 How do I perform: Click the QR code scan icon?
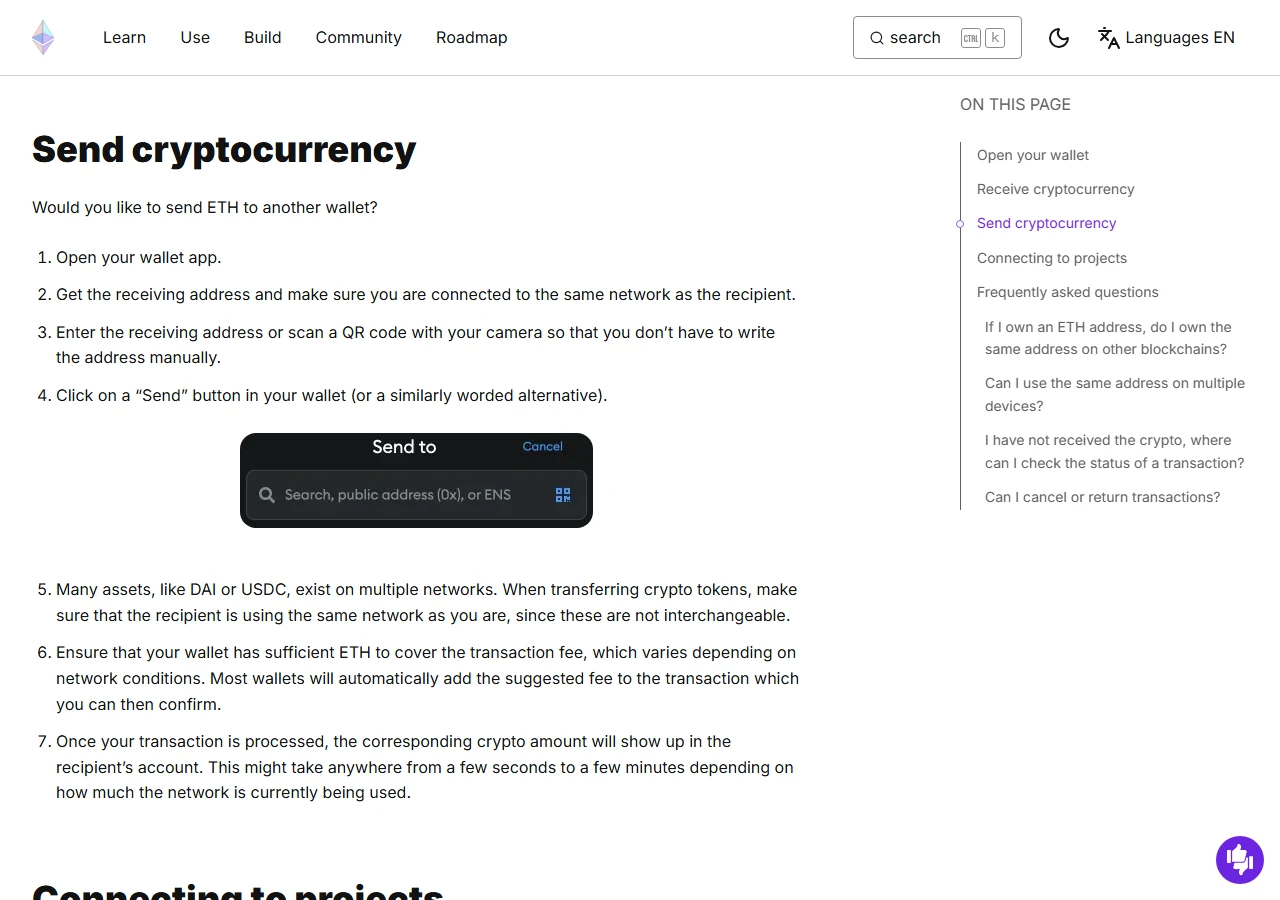(x=563, y=495)
